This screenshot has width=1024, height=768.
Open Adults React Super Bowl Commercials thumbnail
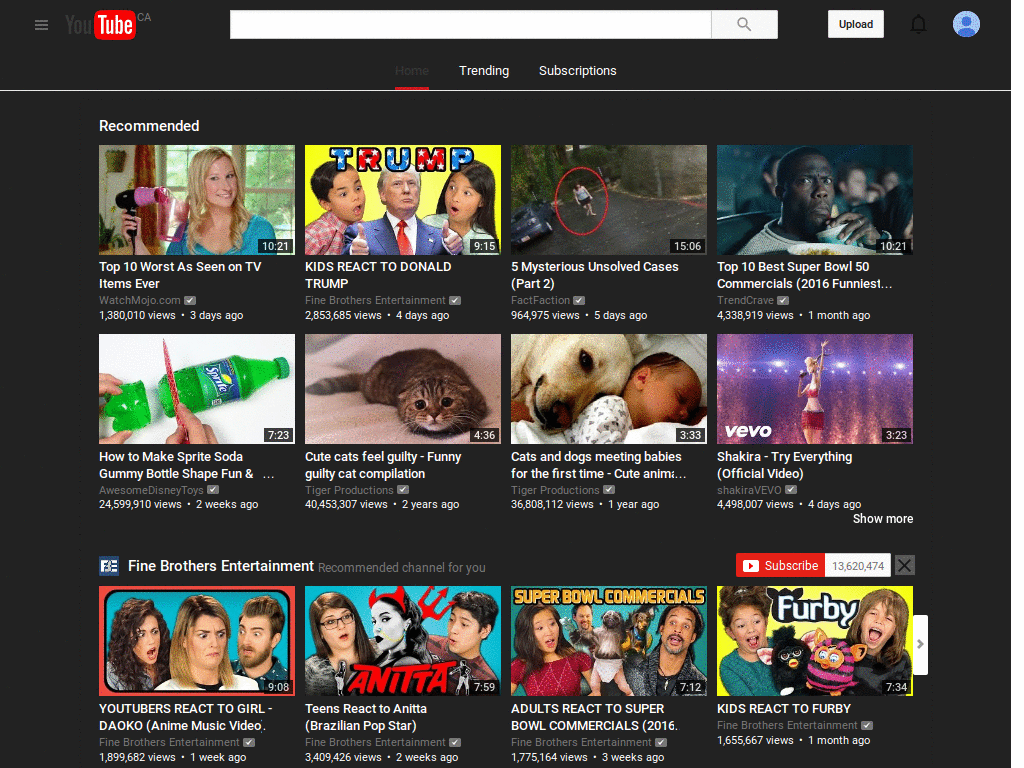609,641
